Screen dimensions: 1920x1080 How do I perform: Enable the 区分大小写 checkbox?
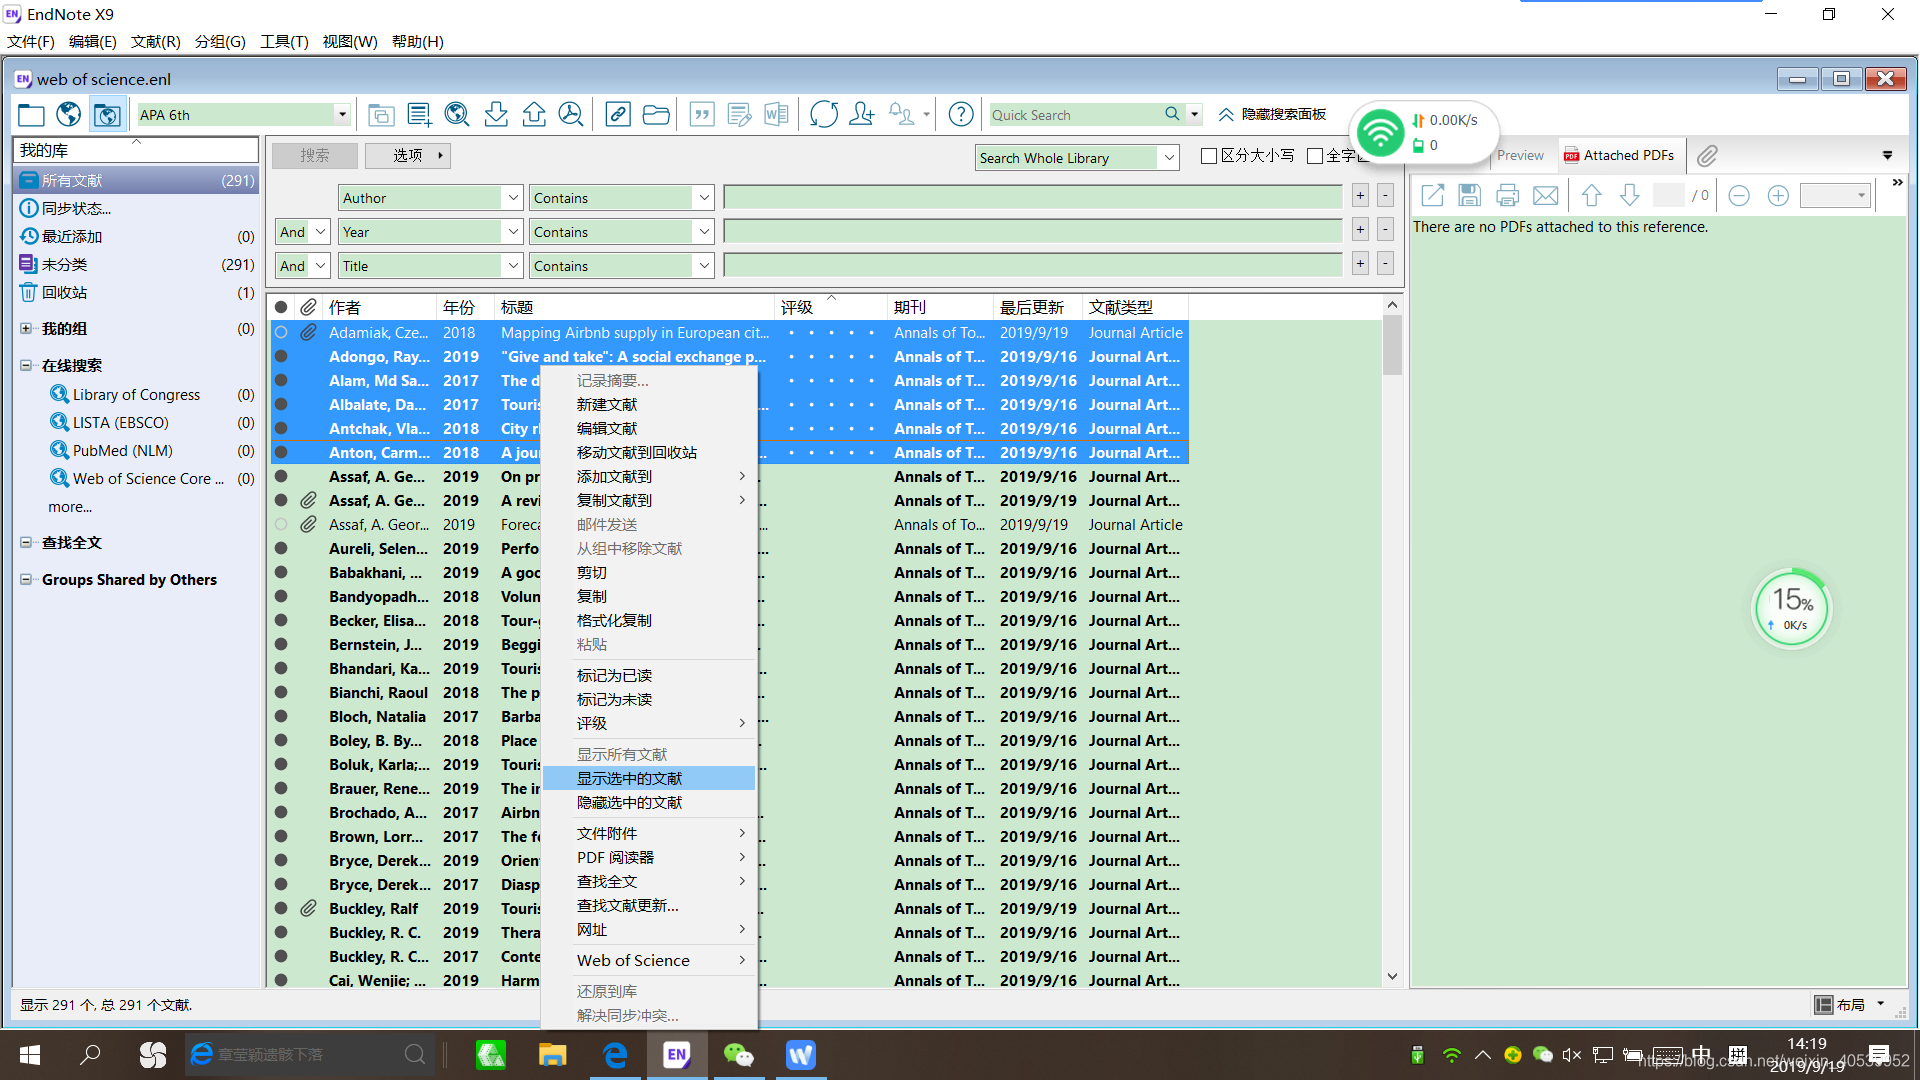point(1208,156)
